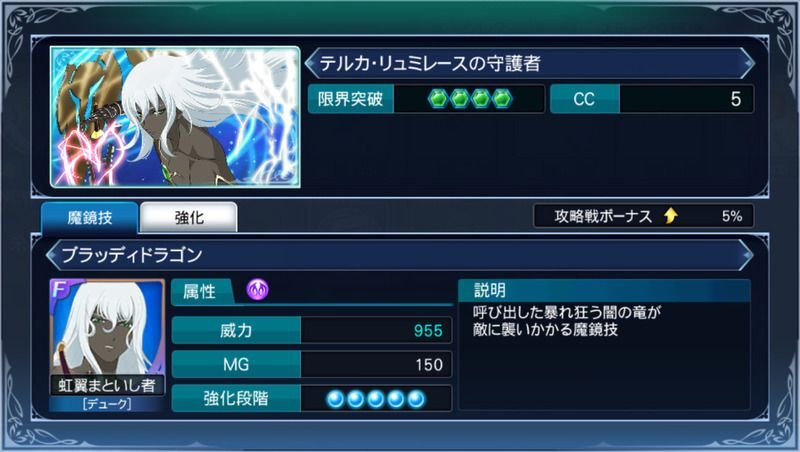Image resolution: width=800 pixels, height=452 pixels.
Task: Expand right arrow of mirrage card title
Action: click(748, 63)
